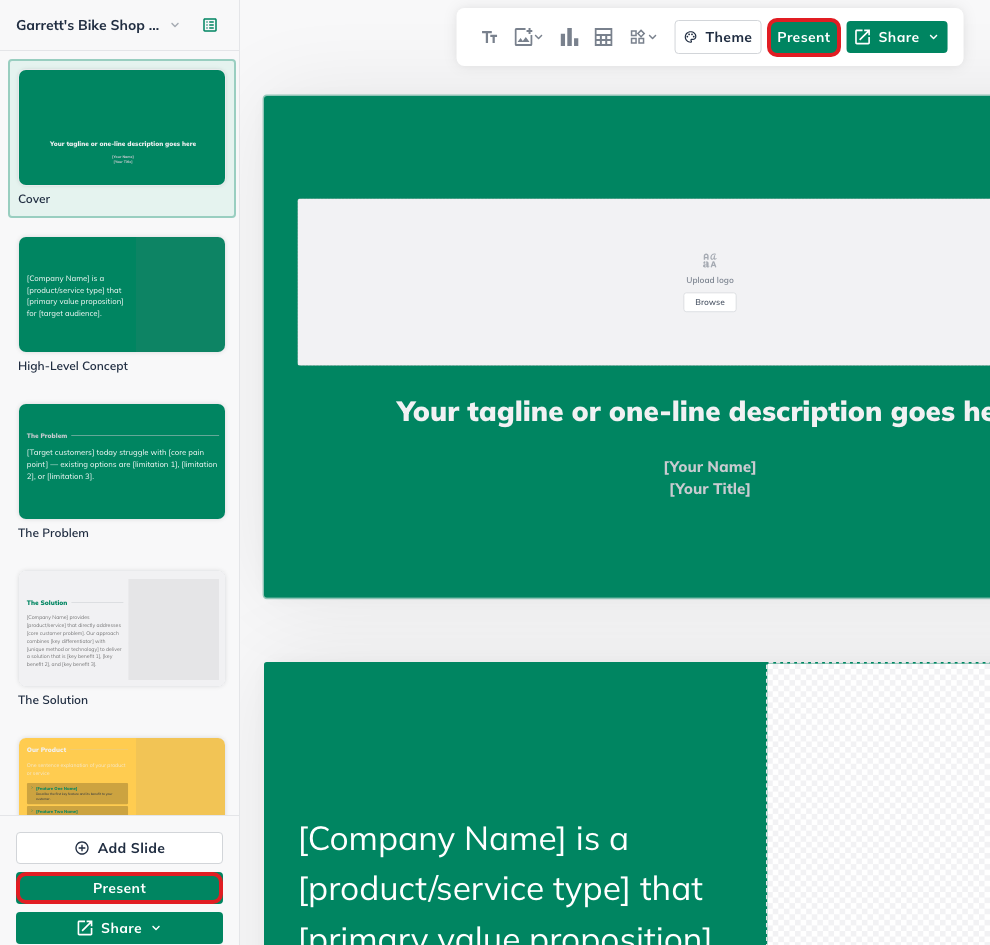Image resolution: width=990 pixels, height=945 pixels.
Task: Click The Solution slide label
Action: [53, 700]
